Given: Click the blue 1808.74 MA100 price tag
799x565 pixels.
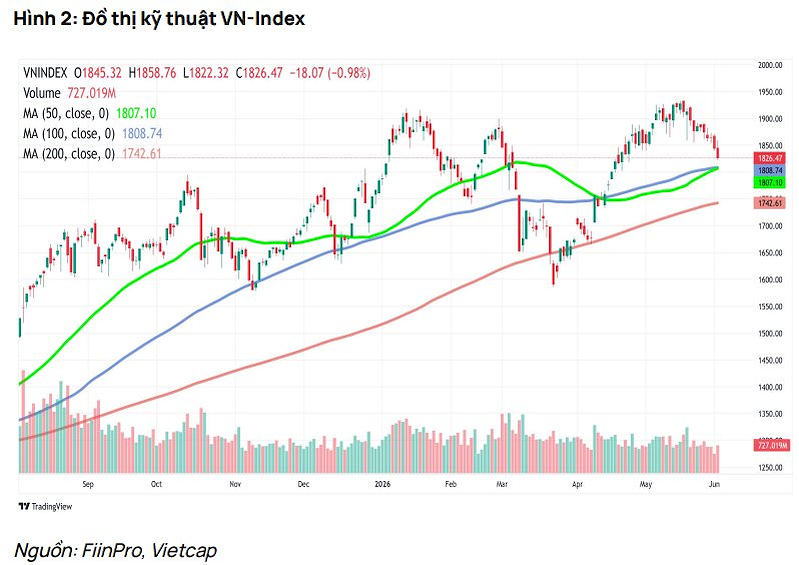Looking at the screenshot, I should [769, 171].
